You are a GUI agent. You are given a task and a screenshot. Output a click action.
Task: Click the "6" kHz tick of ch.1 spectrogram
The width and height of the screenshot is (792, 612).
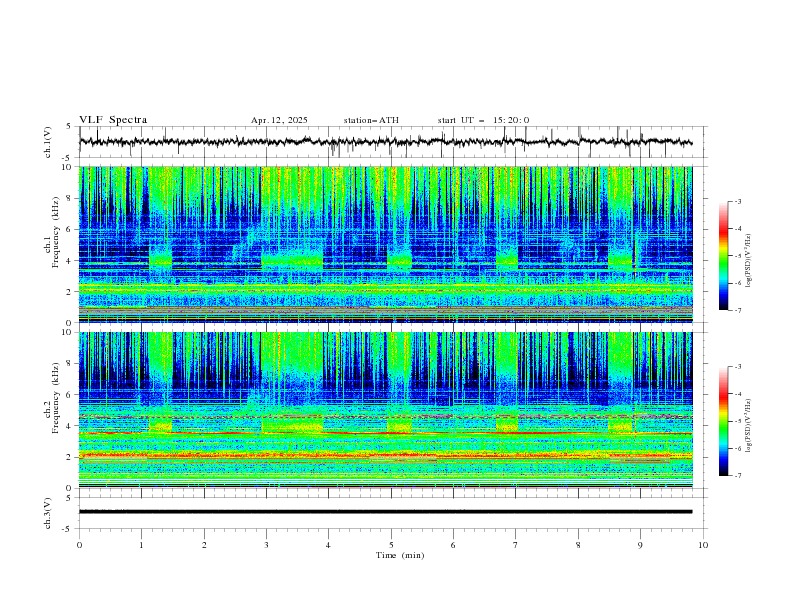click(71, 230)
